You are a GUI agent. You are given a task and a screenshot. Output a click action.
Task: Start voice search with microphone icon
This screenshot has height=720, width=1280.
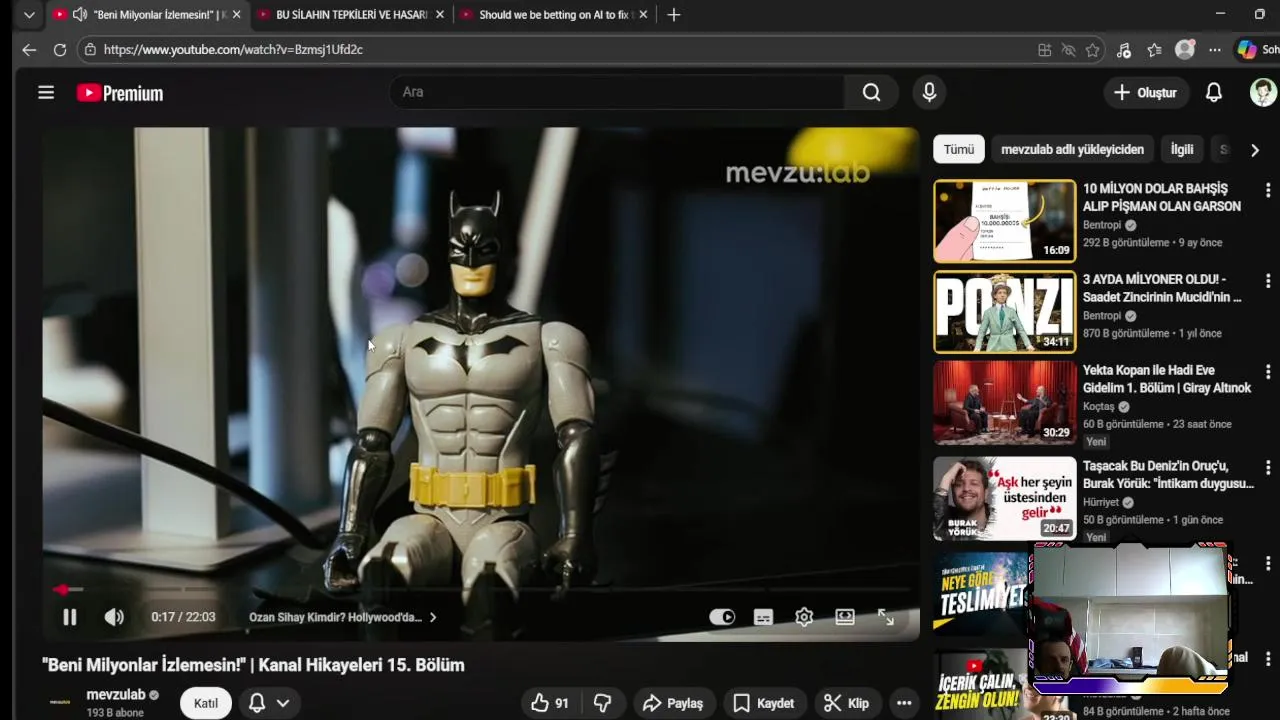pyautogui.click(x=929, y=92)
